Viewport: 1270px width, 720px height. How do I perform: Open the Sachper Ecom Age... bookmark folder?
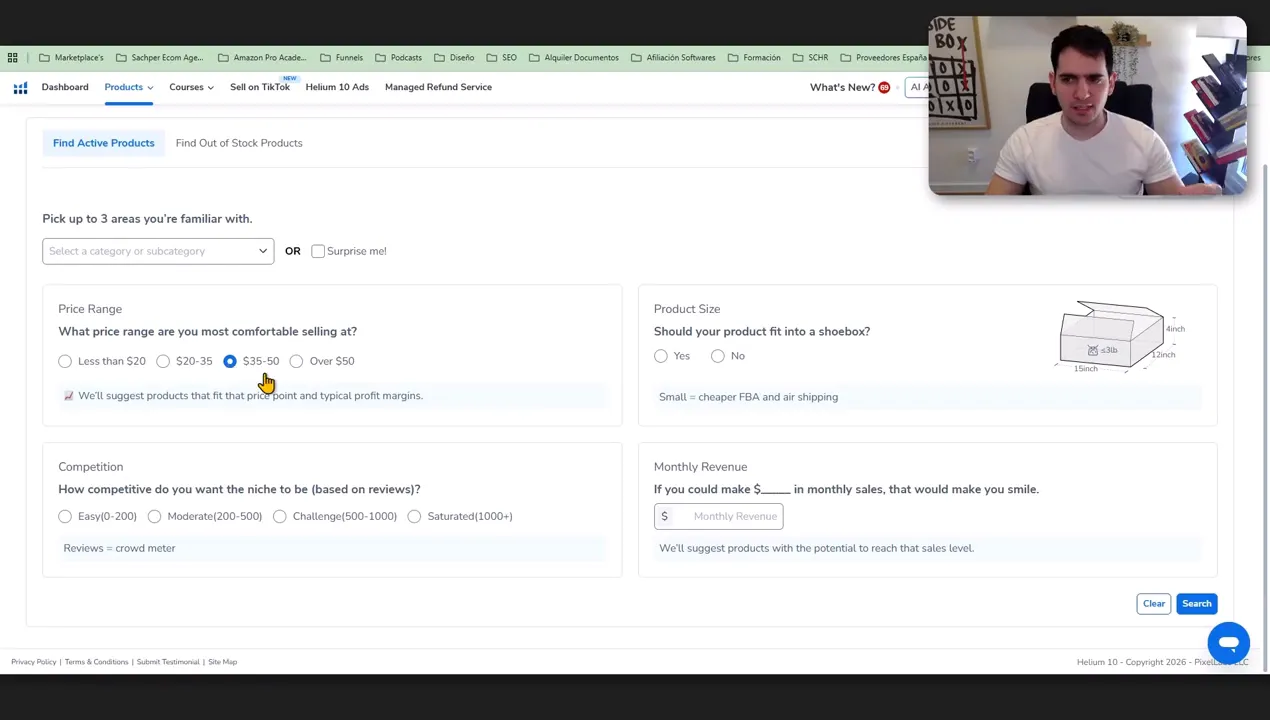pyautogui.click(x=159, y=58)
